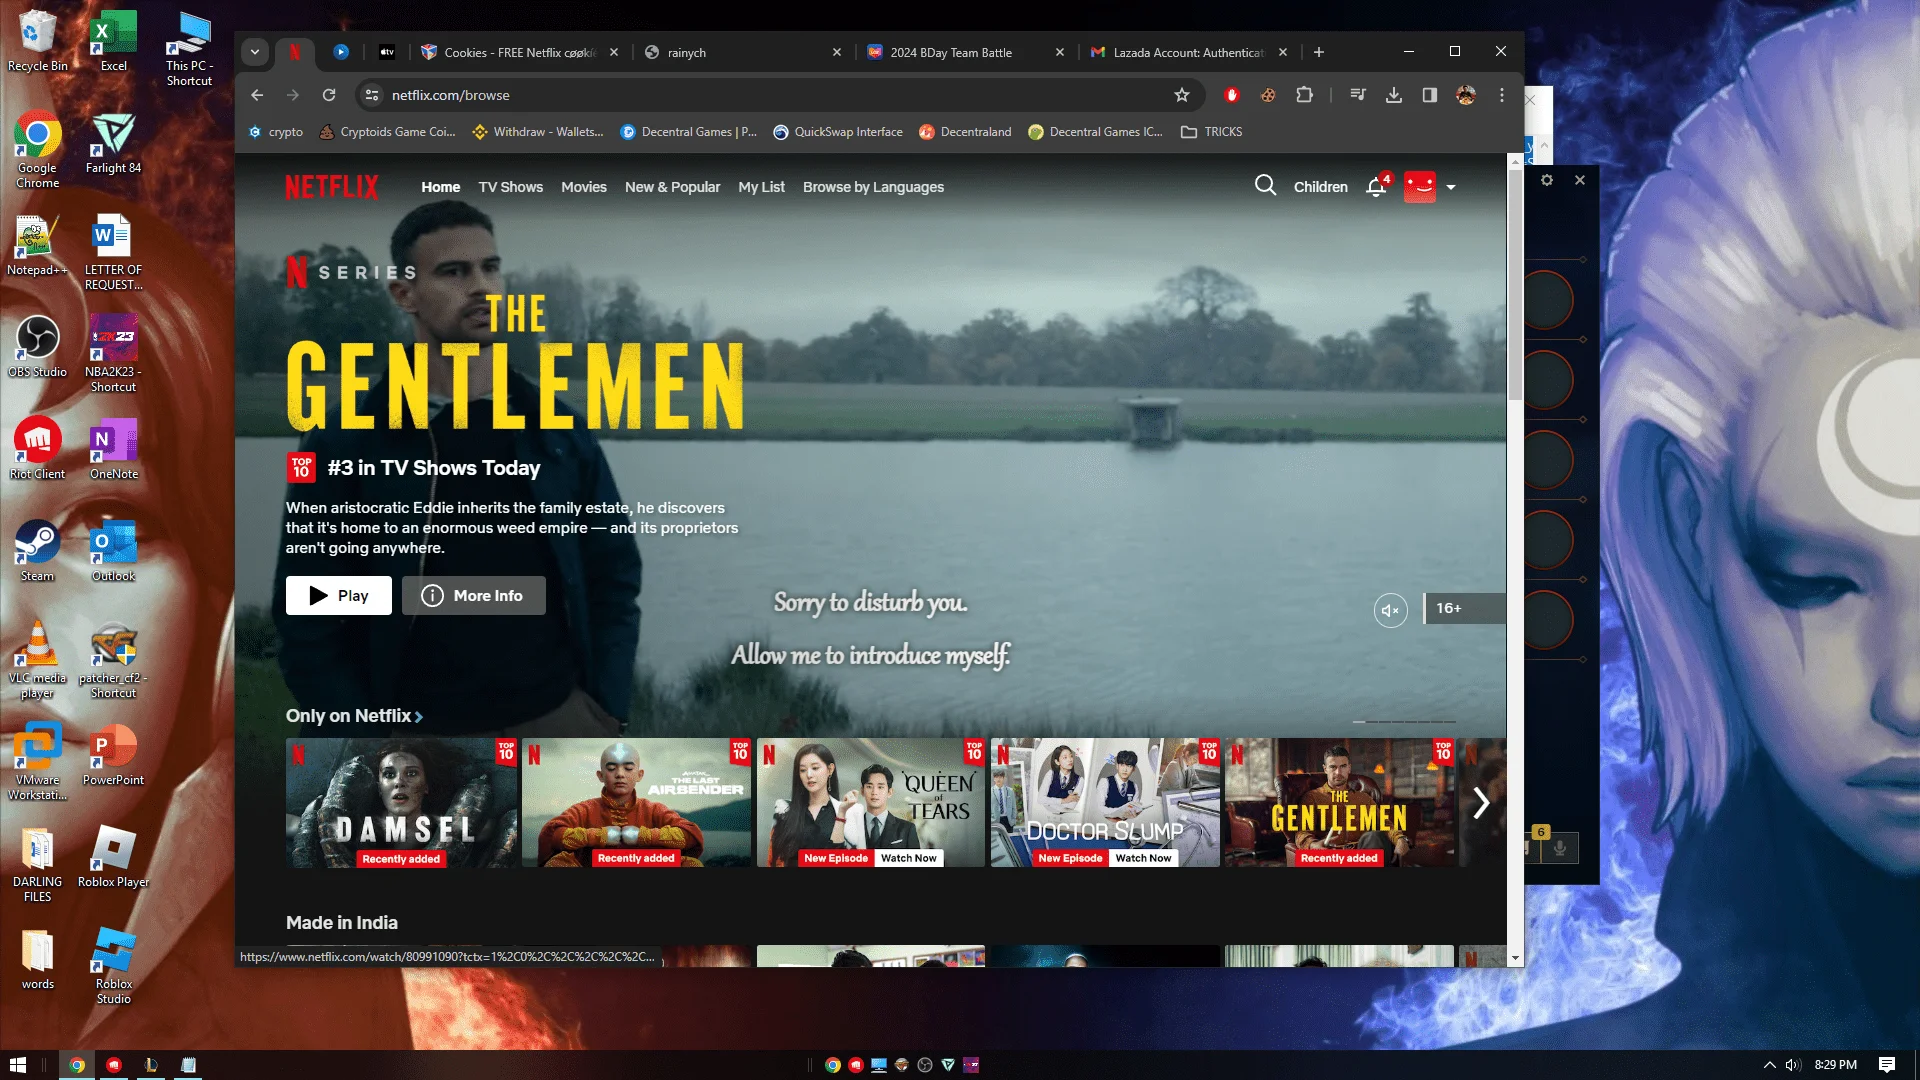1920x1080 pixels.
Task: Expand the profile menu caret
Action: click(1451, 188)
